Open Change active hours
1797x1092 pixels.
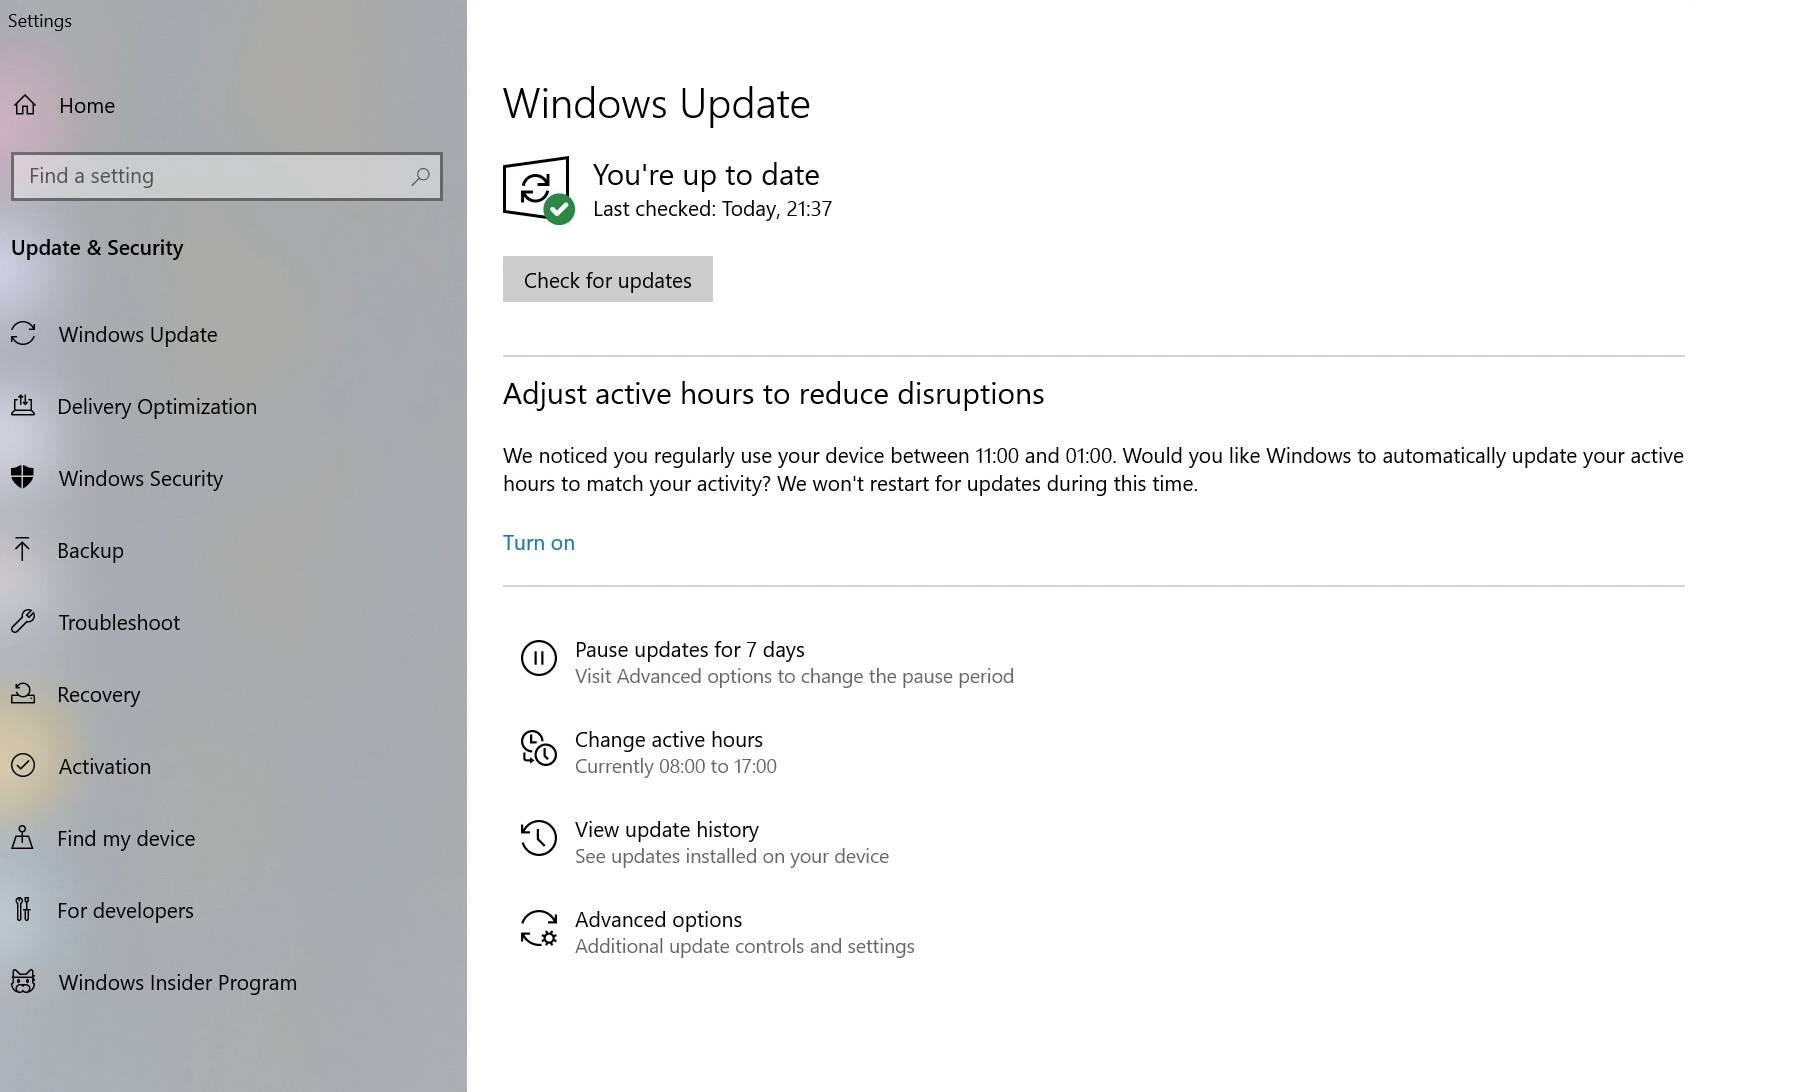click(x=669, y=739)
